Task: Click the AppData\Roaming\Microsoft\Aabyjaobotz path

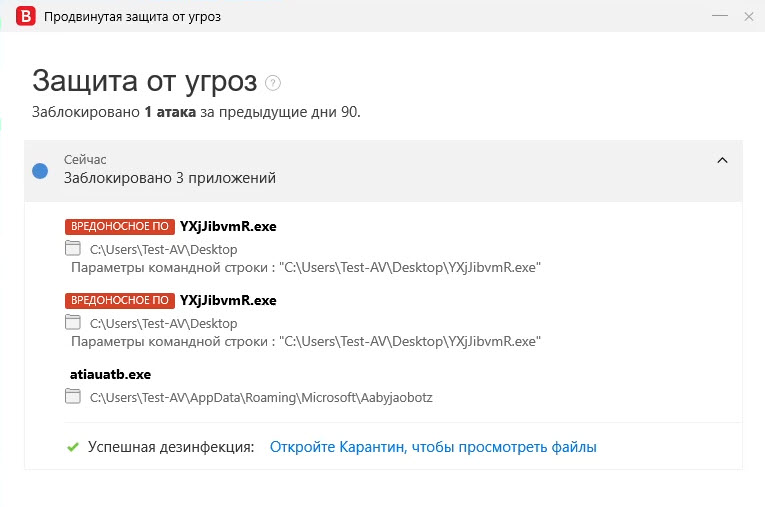Action: (x=260, y=397)
